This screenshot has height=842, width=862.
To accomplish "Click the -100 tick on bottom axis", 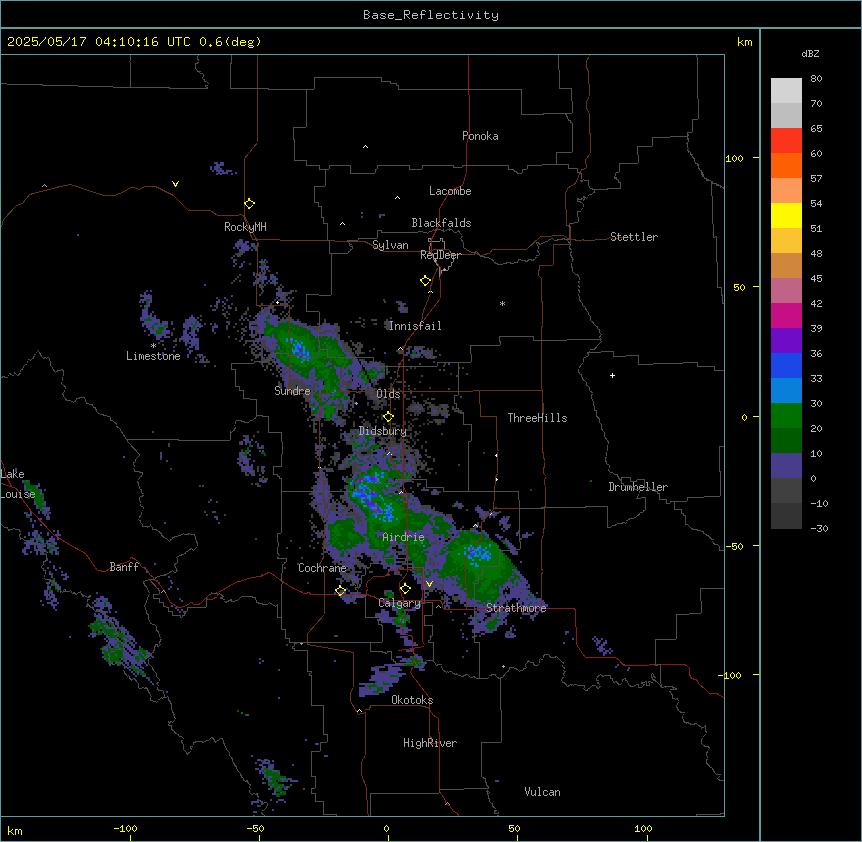I will (x=125, y=828).
